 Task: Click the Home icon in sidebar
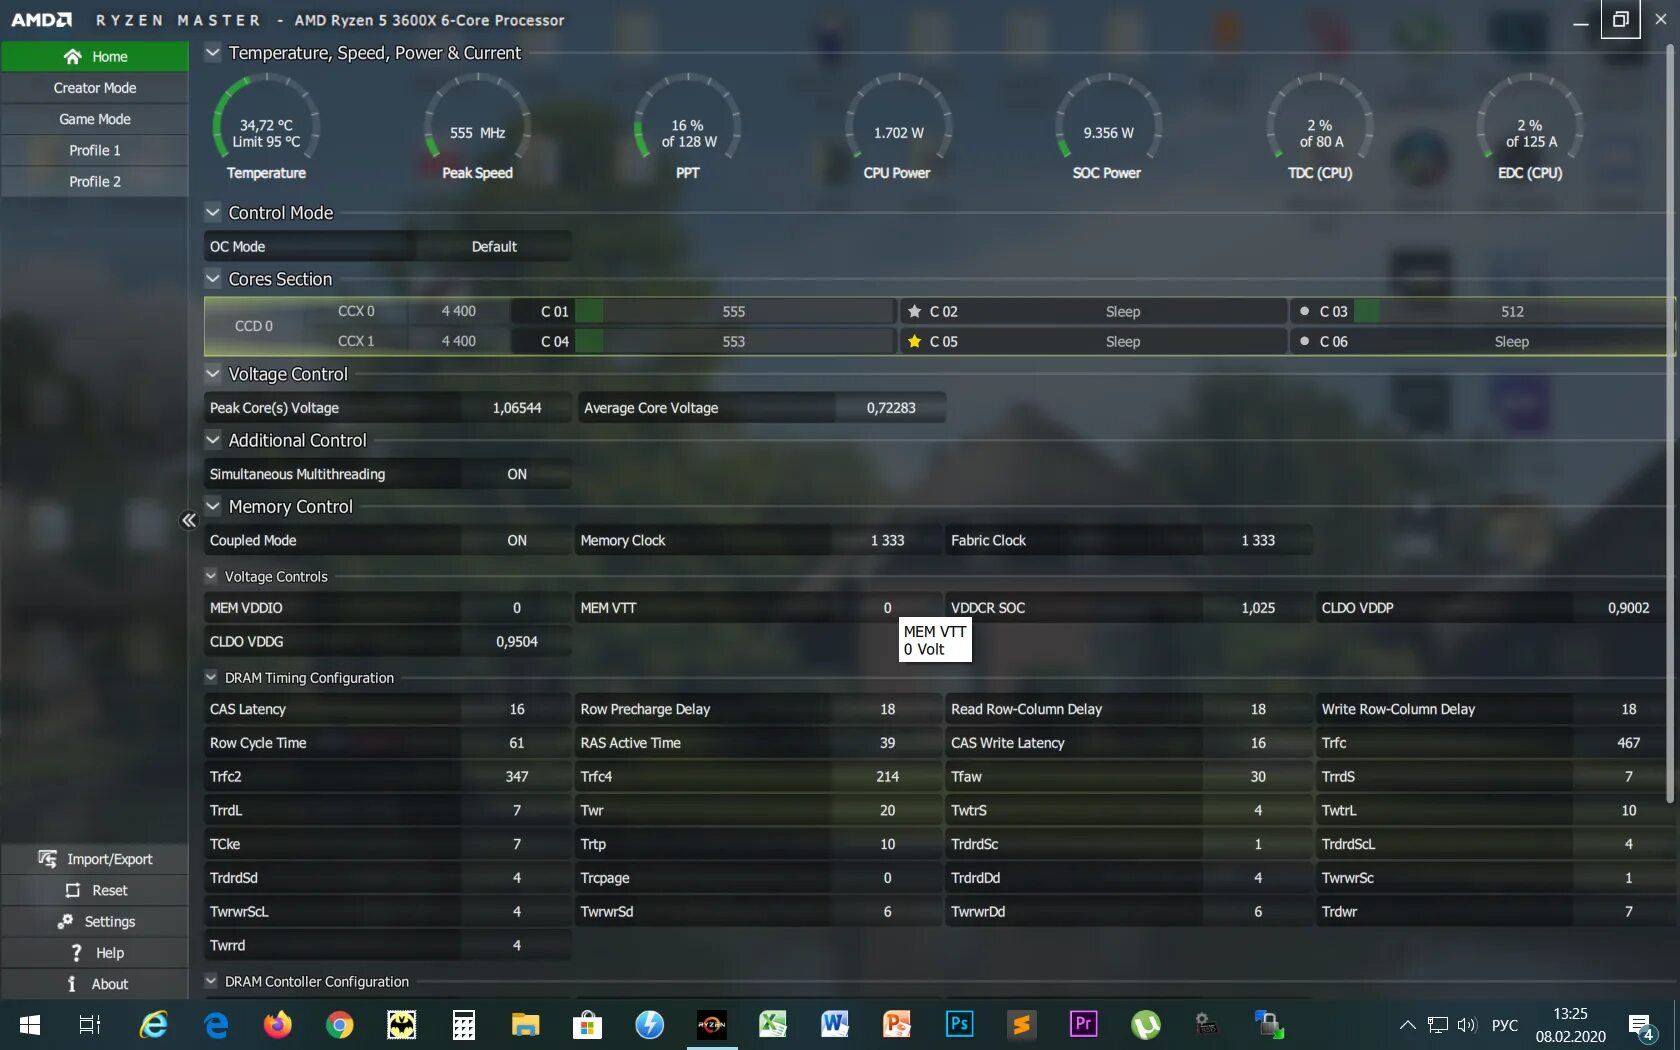coord(72,57)
